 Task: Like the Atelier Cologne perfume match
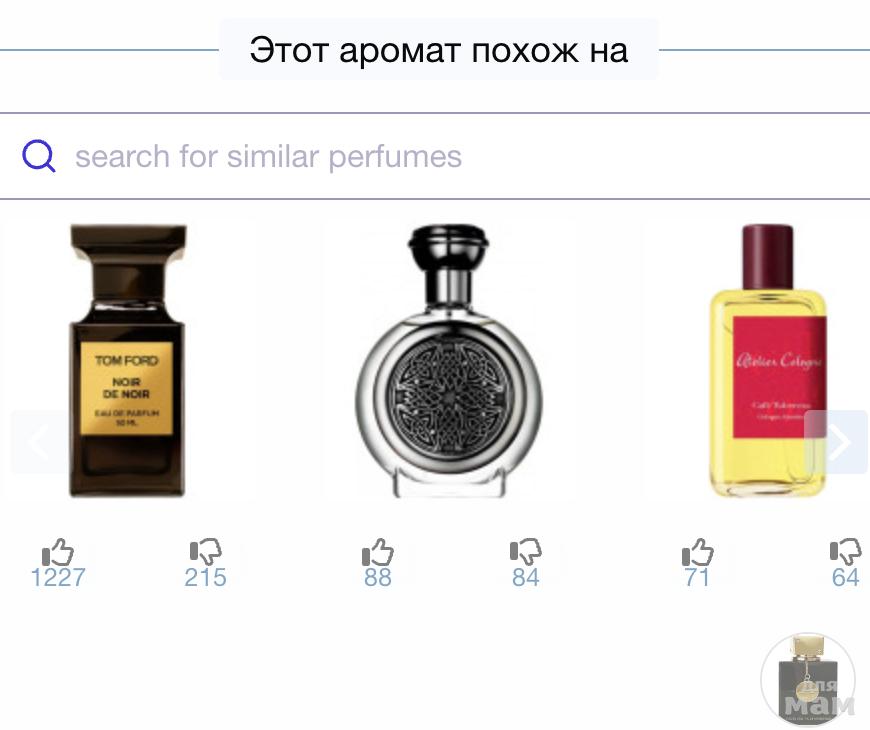click(697, 552)
